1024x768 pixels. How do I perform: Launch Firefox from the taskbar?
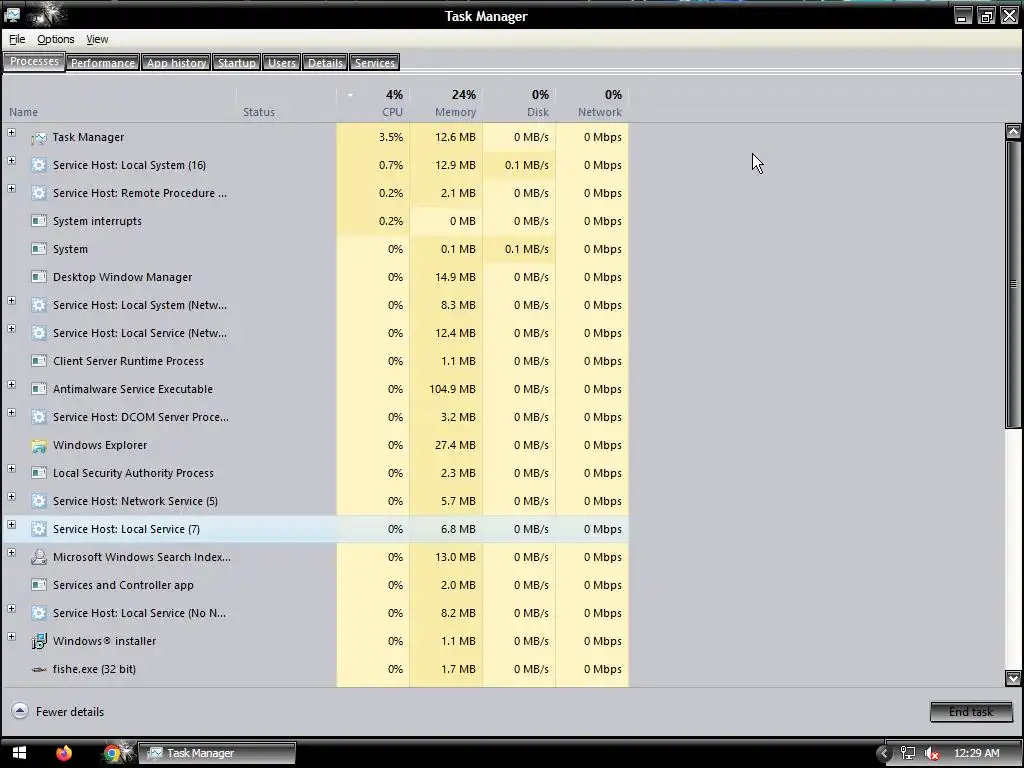pos(64,753)
